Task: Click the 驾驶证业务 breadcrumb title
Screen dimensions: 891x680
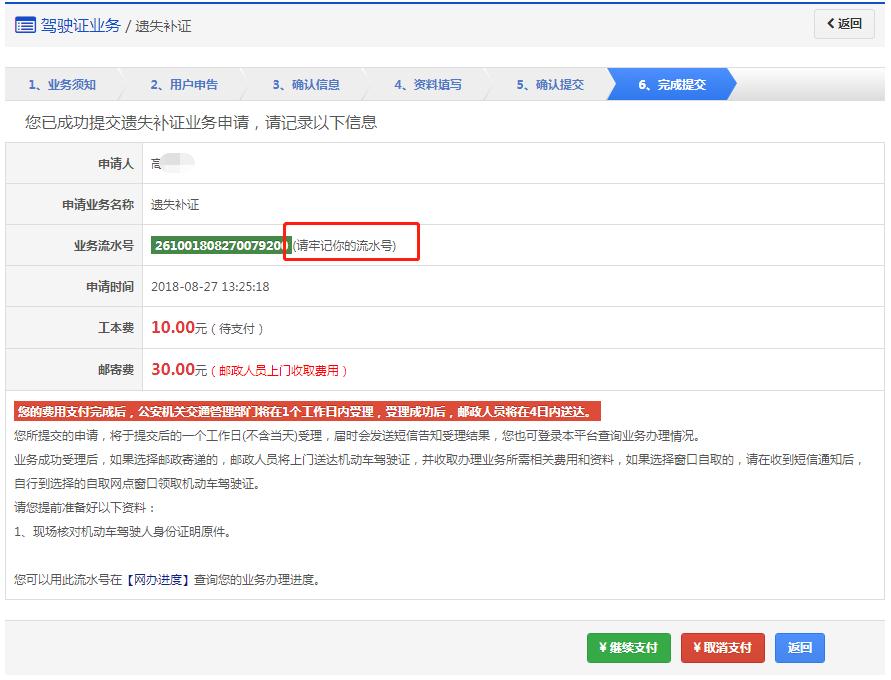Action: [x=80, y=25]
